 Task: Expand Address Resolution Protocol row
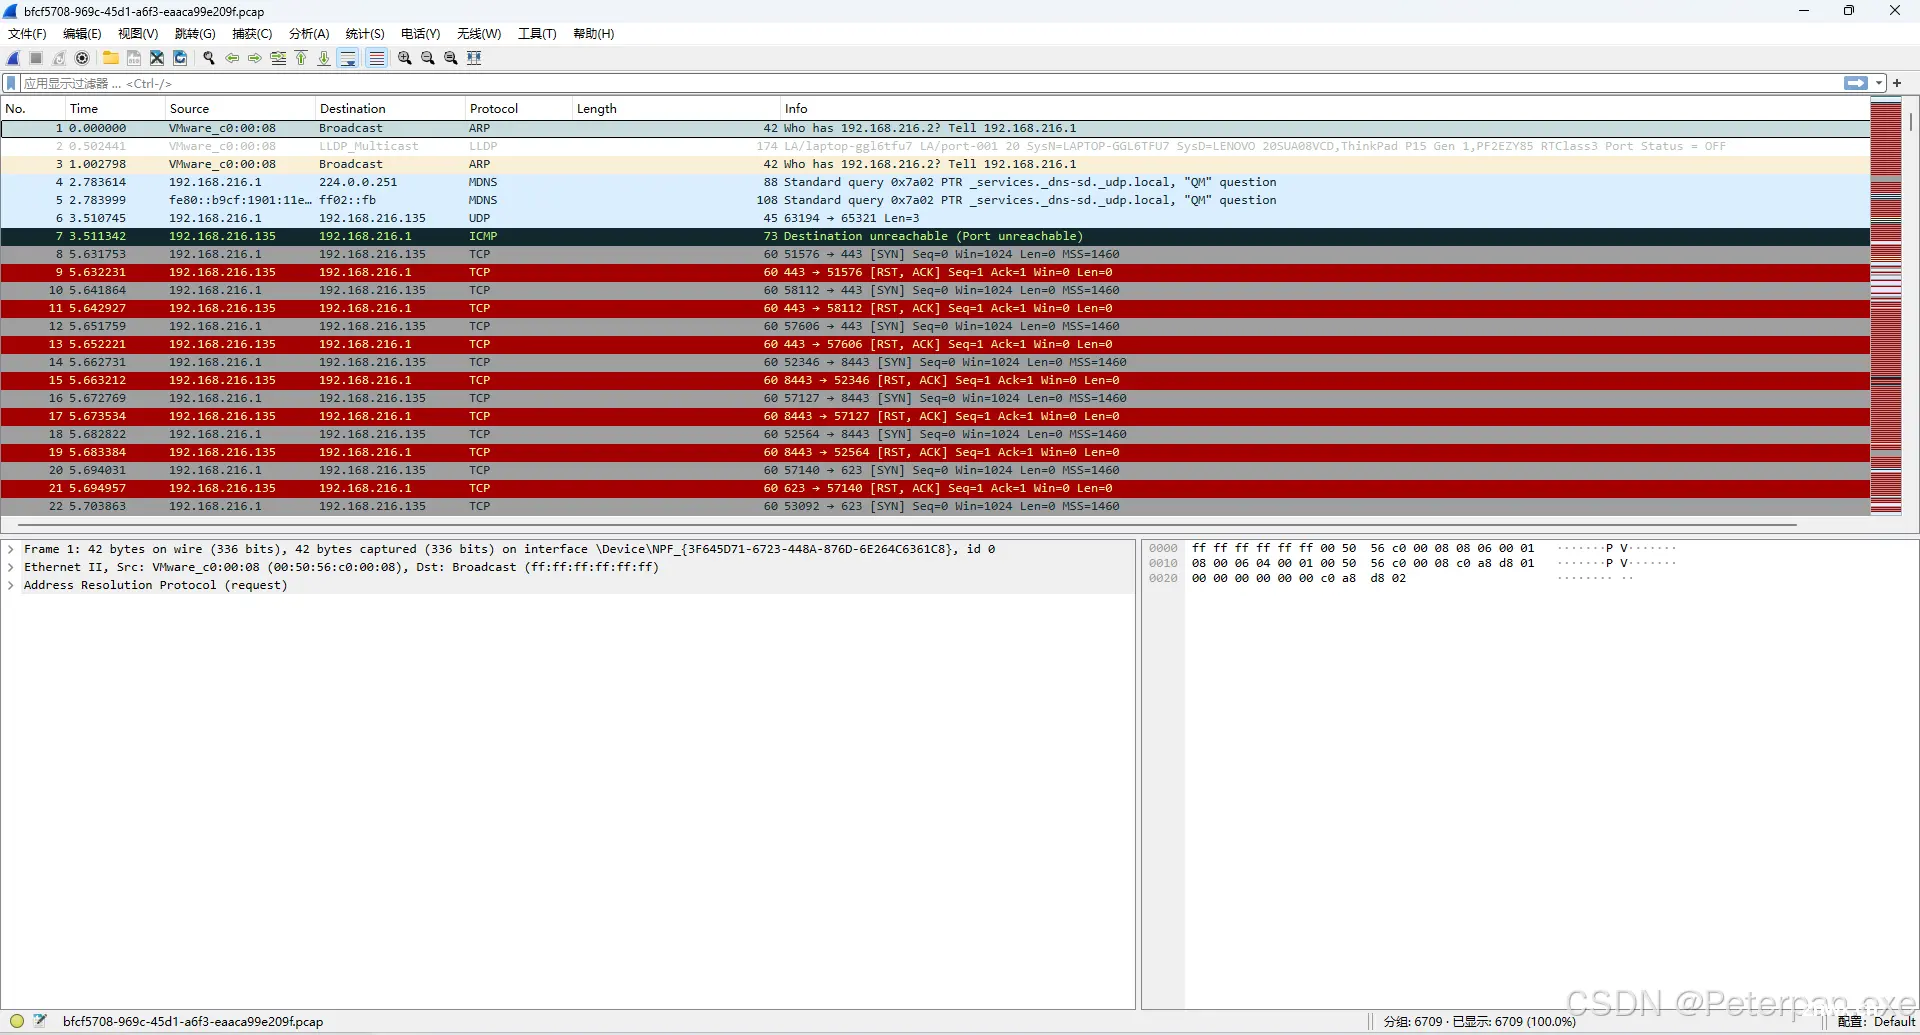point(11,585)
